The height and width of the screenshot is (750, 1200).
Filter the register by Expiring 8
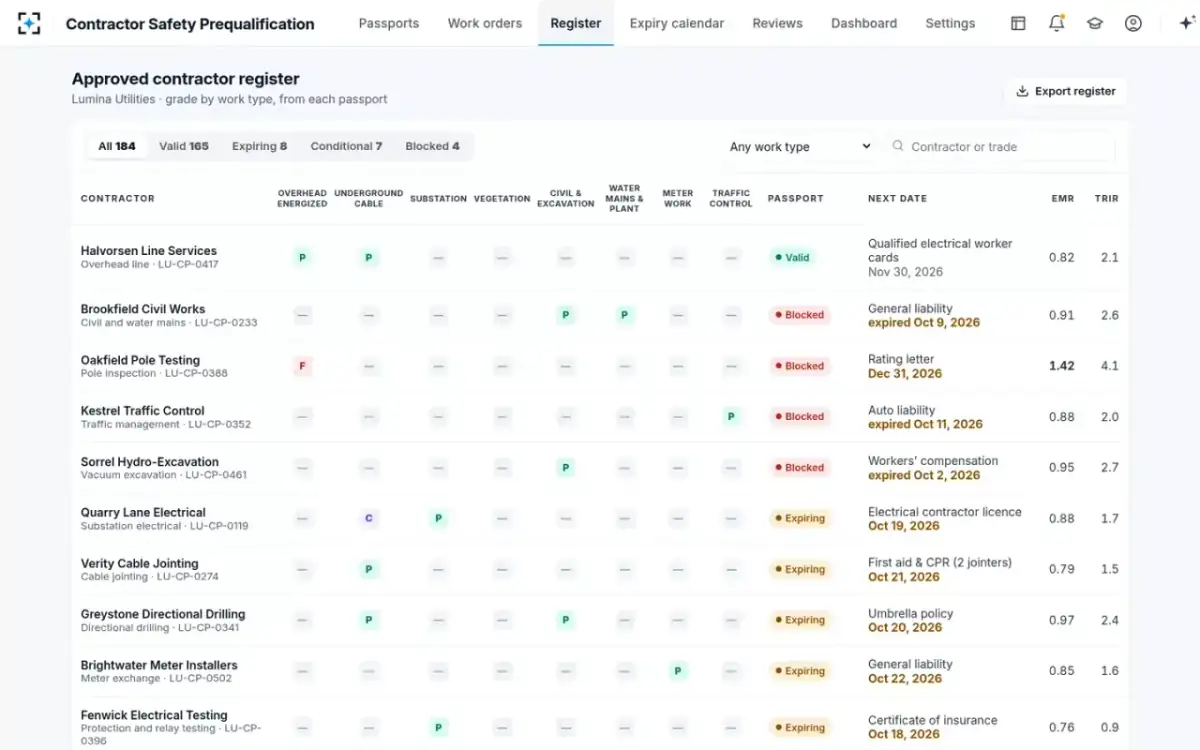[259, 146]
